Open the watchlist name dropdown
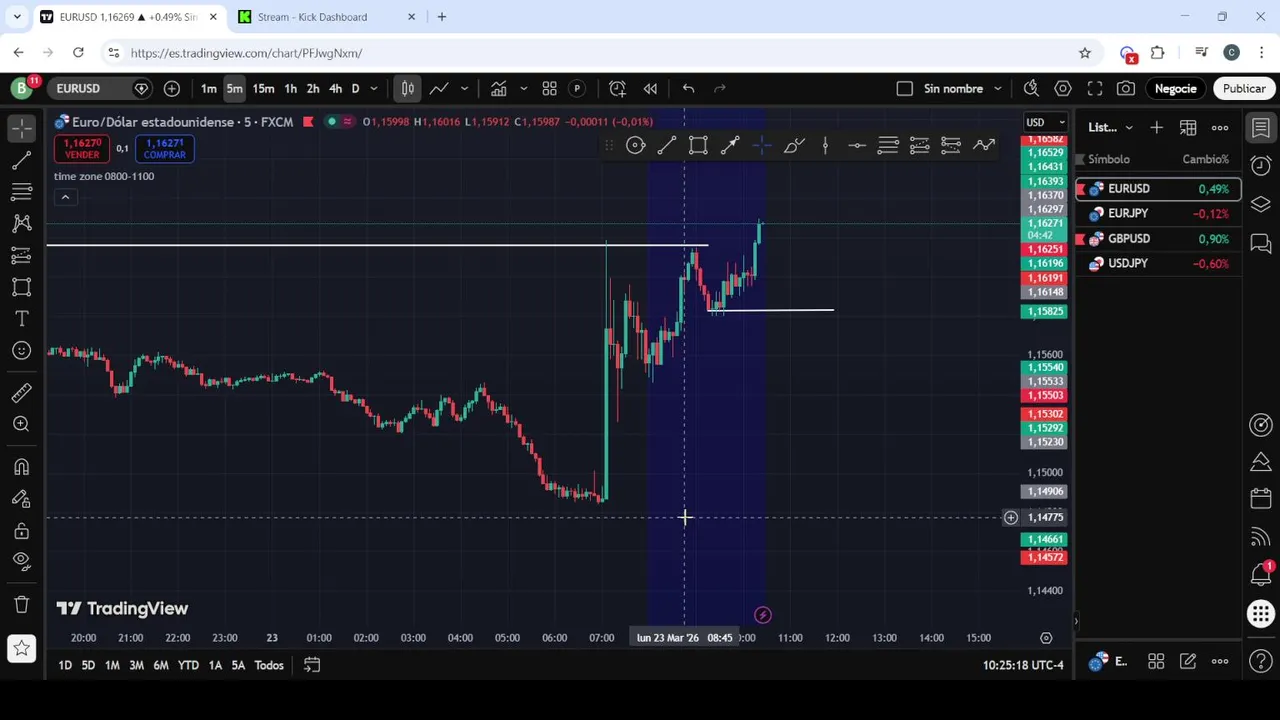Viewport: 1280px width, 720px height. (1110, 128)
